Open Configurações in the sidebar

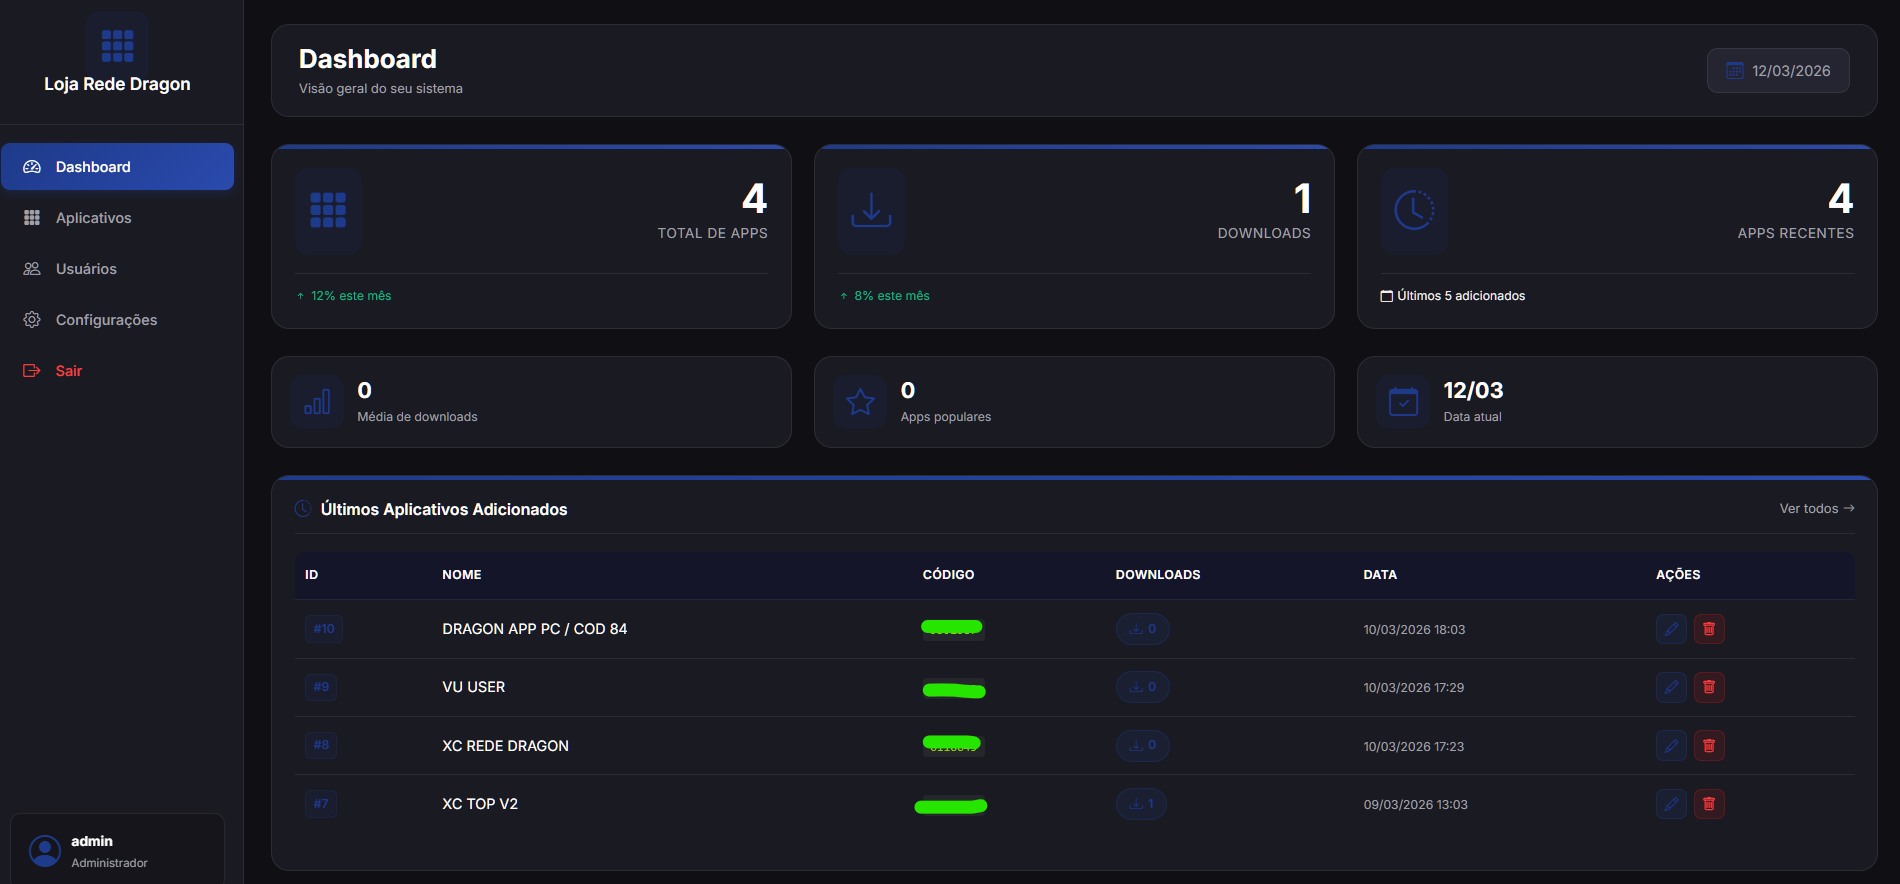[x=106, y=320]
